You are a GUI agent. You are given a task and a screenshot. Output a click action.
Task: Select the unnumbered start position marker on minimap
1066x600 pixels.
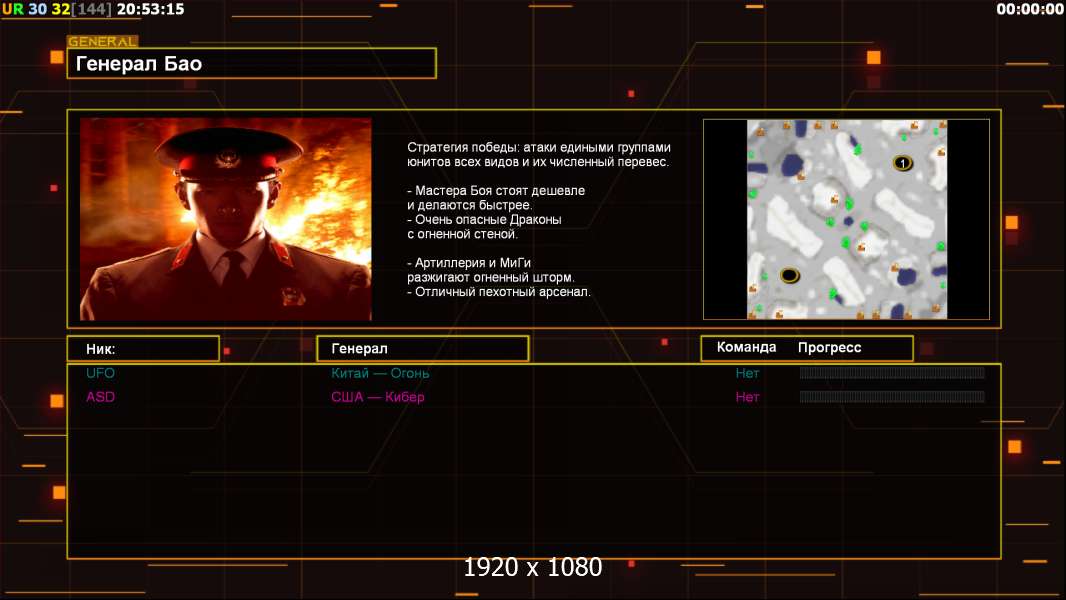[x=789, y=275]
